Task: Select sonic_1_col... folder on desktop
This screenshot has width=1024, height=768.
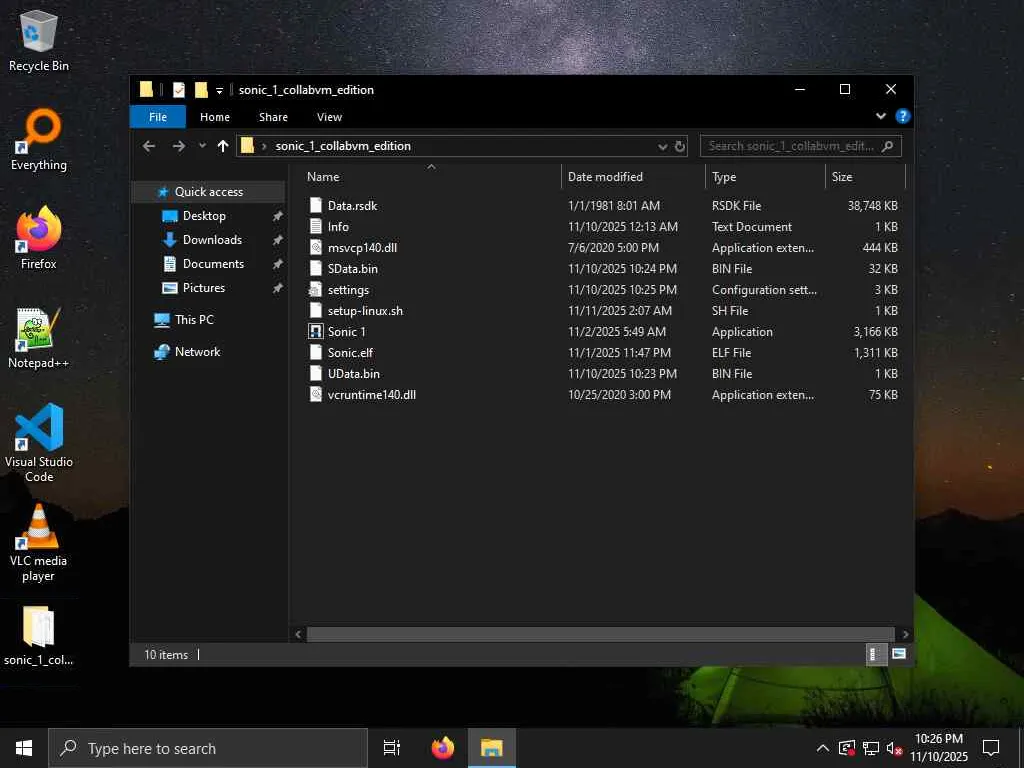Action: click(x=39, y=636)
